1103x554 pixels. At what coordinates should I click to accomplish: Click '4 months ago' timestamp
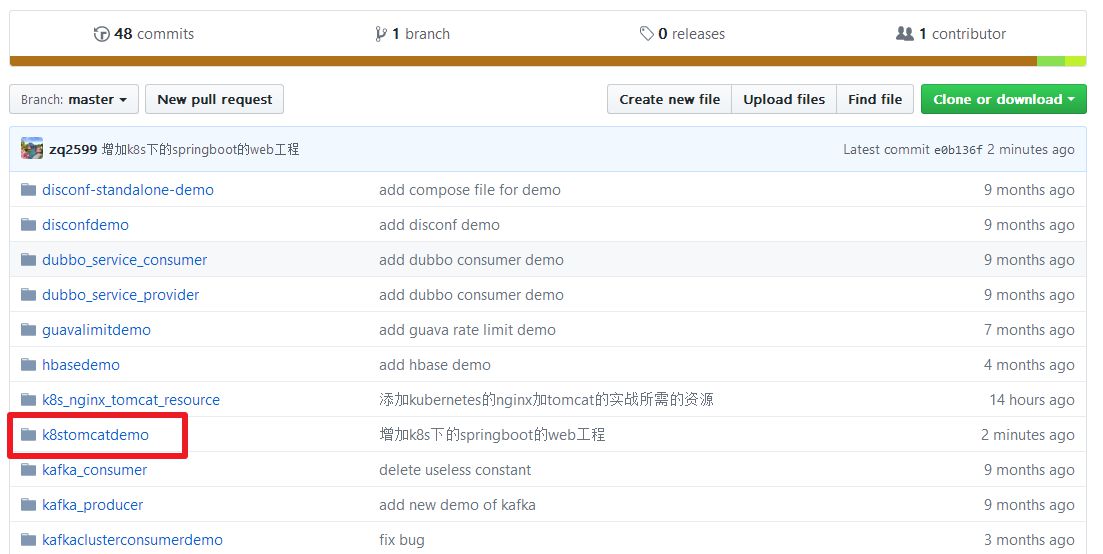(x=1029, y=365)
